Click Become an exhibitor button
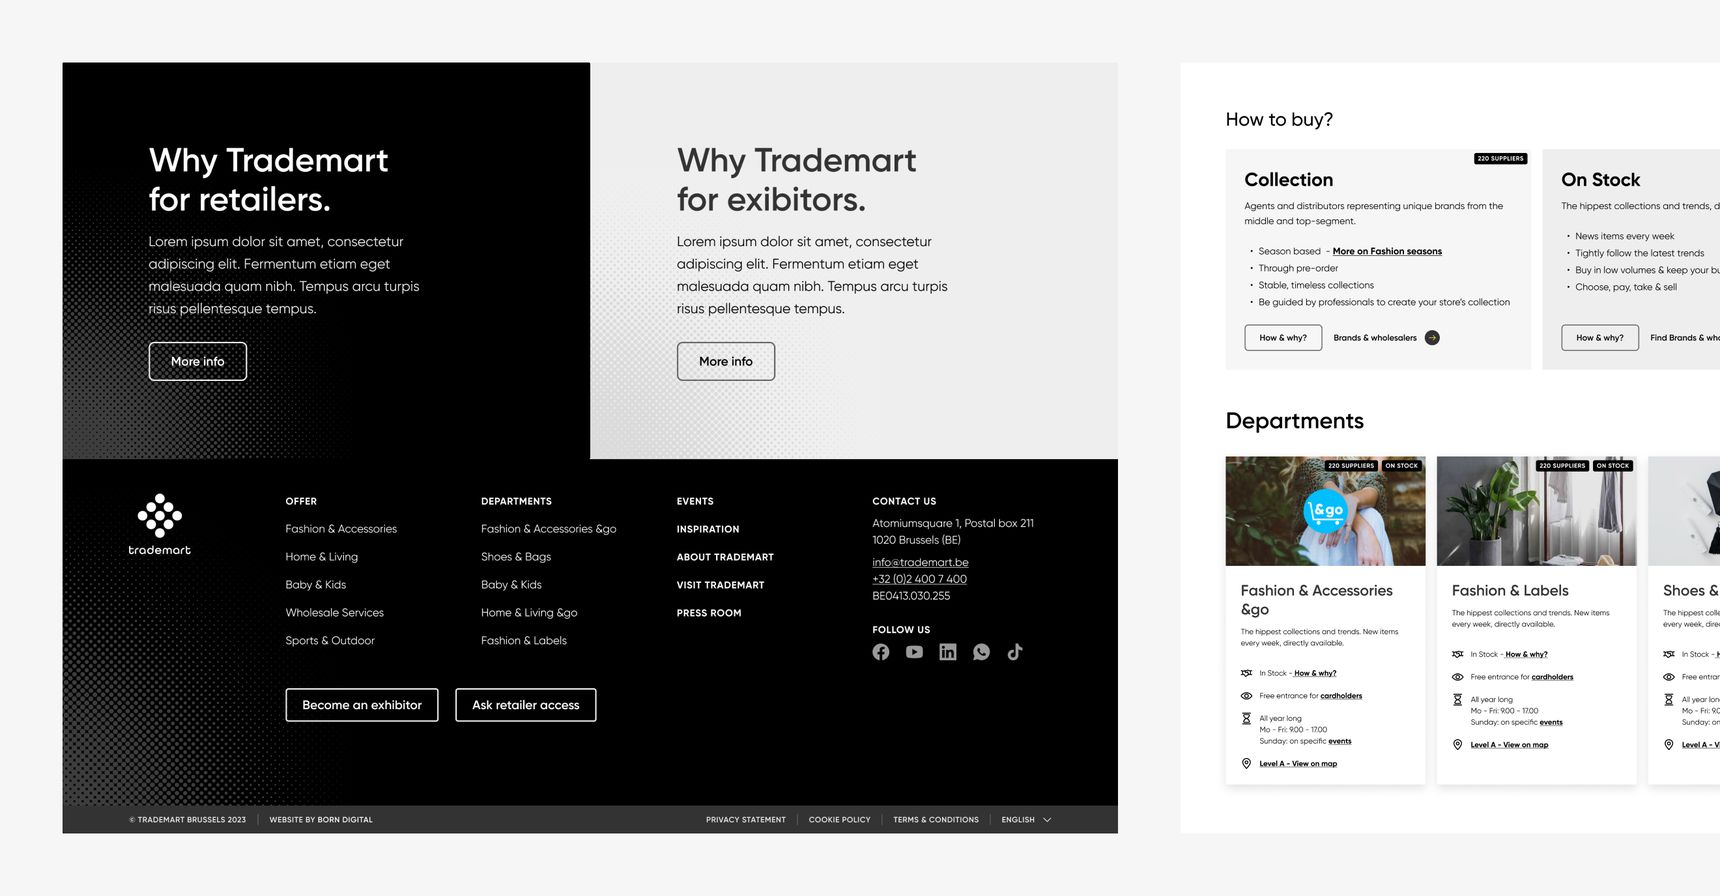 click(362, 705)
